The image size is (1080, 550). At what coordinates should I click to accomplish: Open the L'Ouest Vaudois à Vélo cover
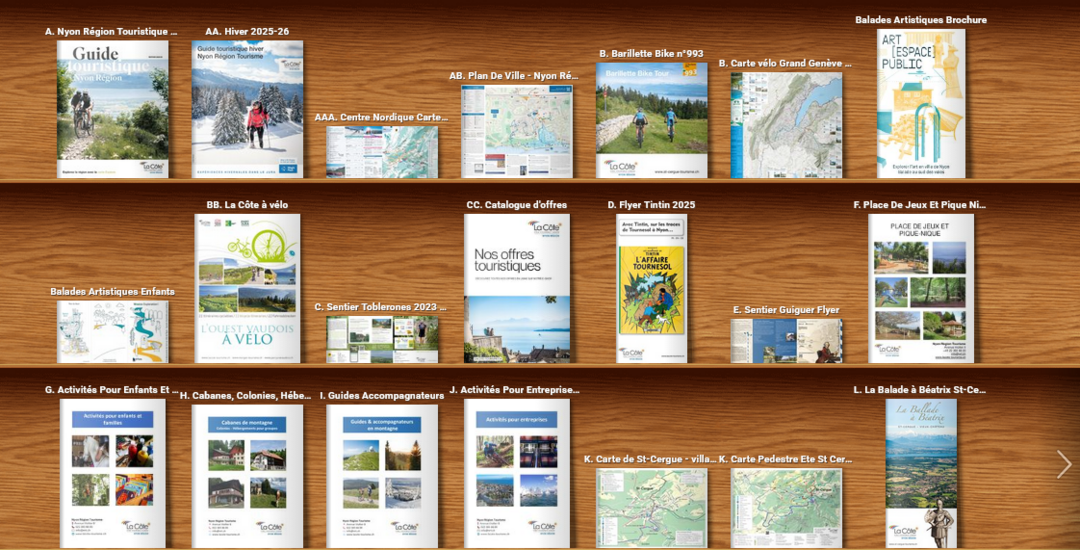247,288
